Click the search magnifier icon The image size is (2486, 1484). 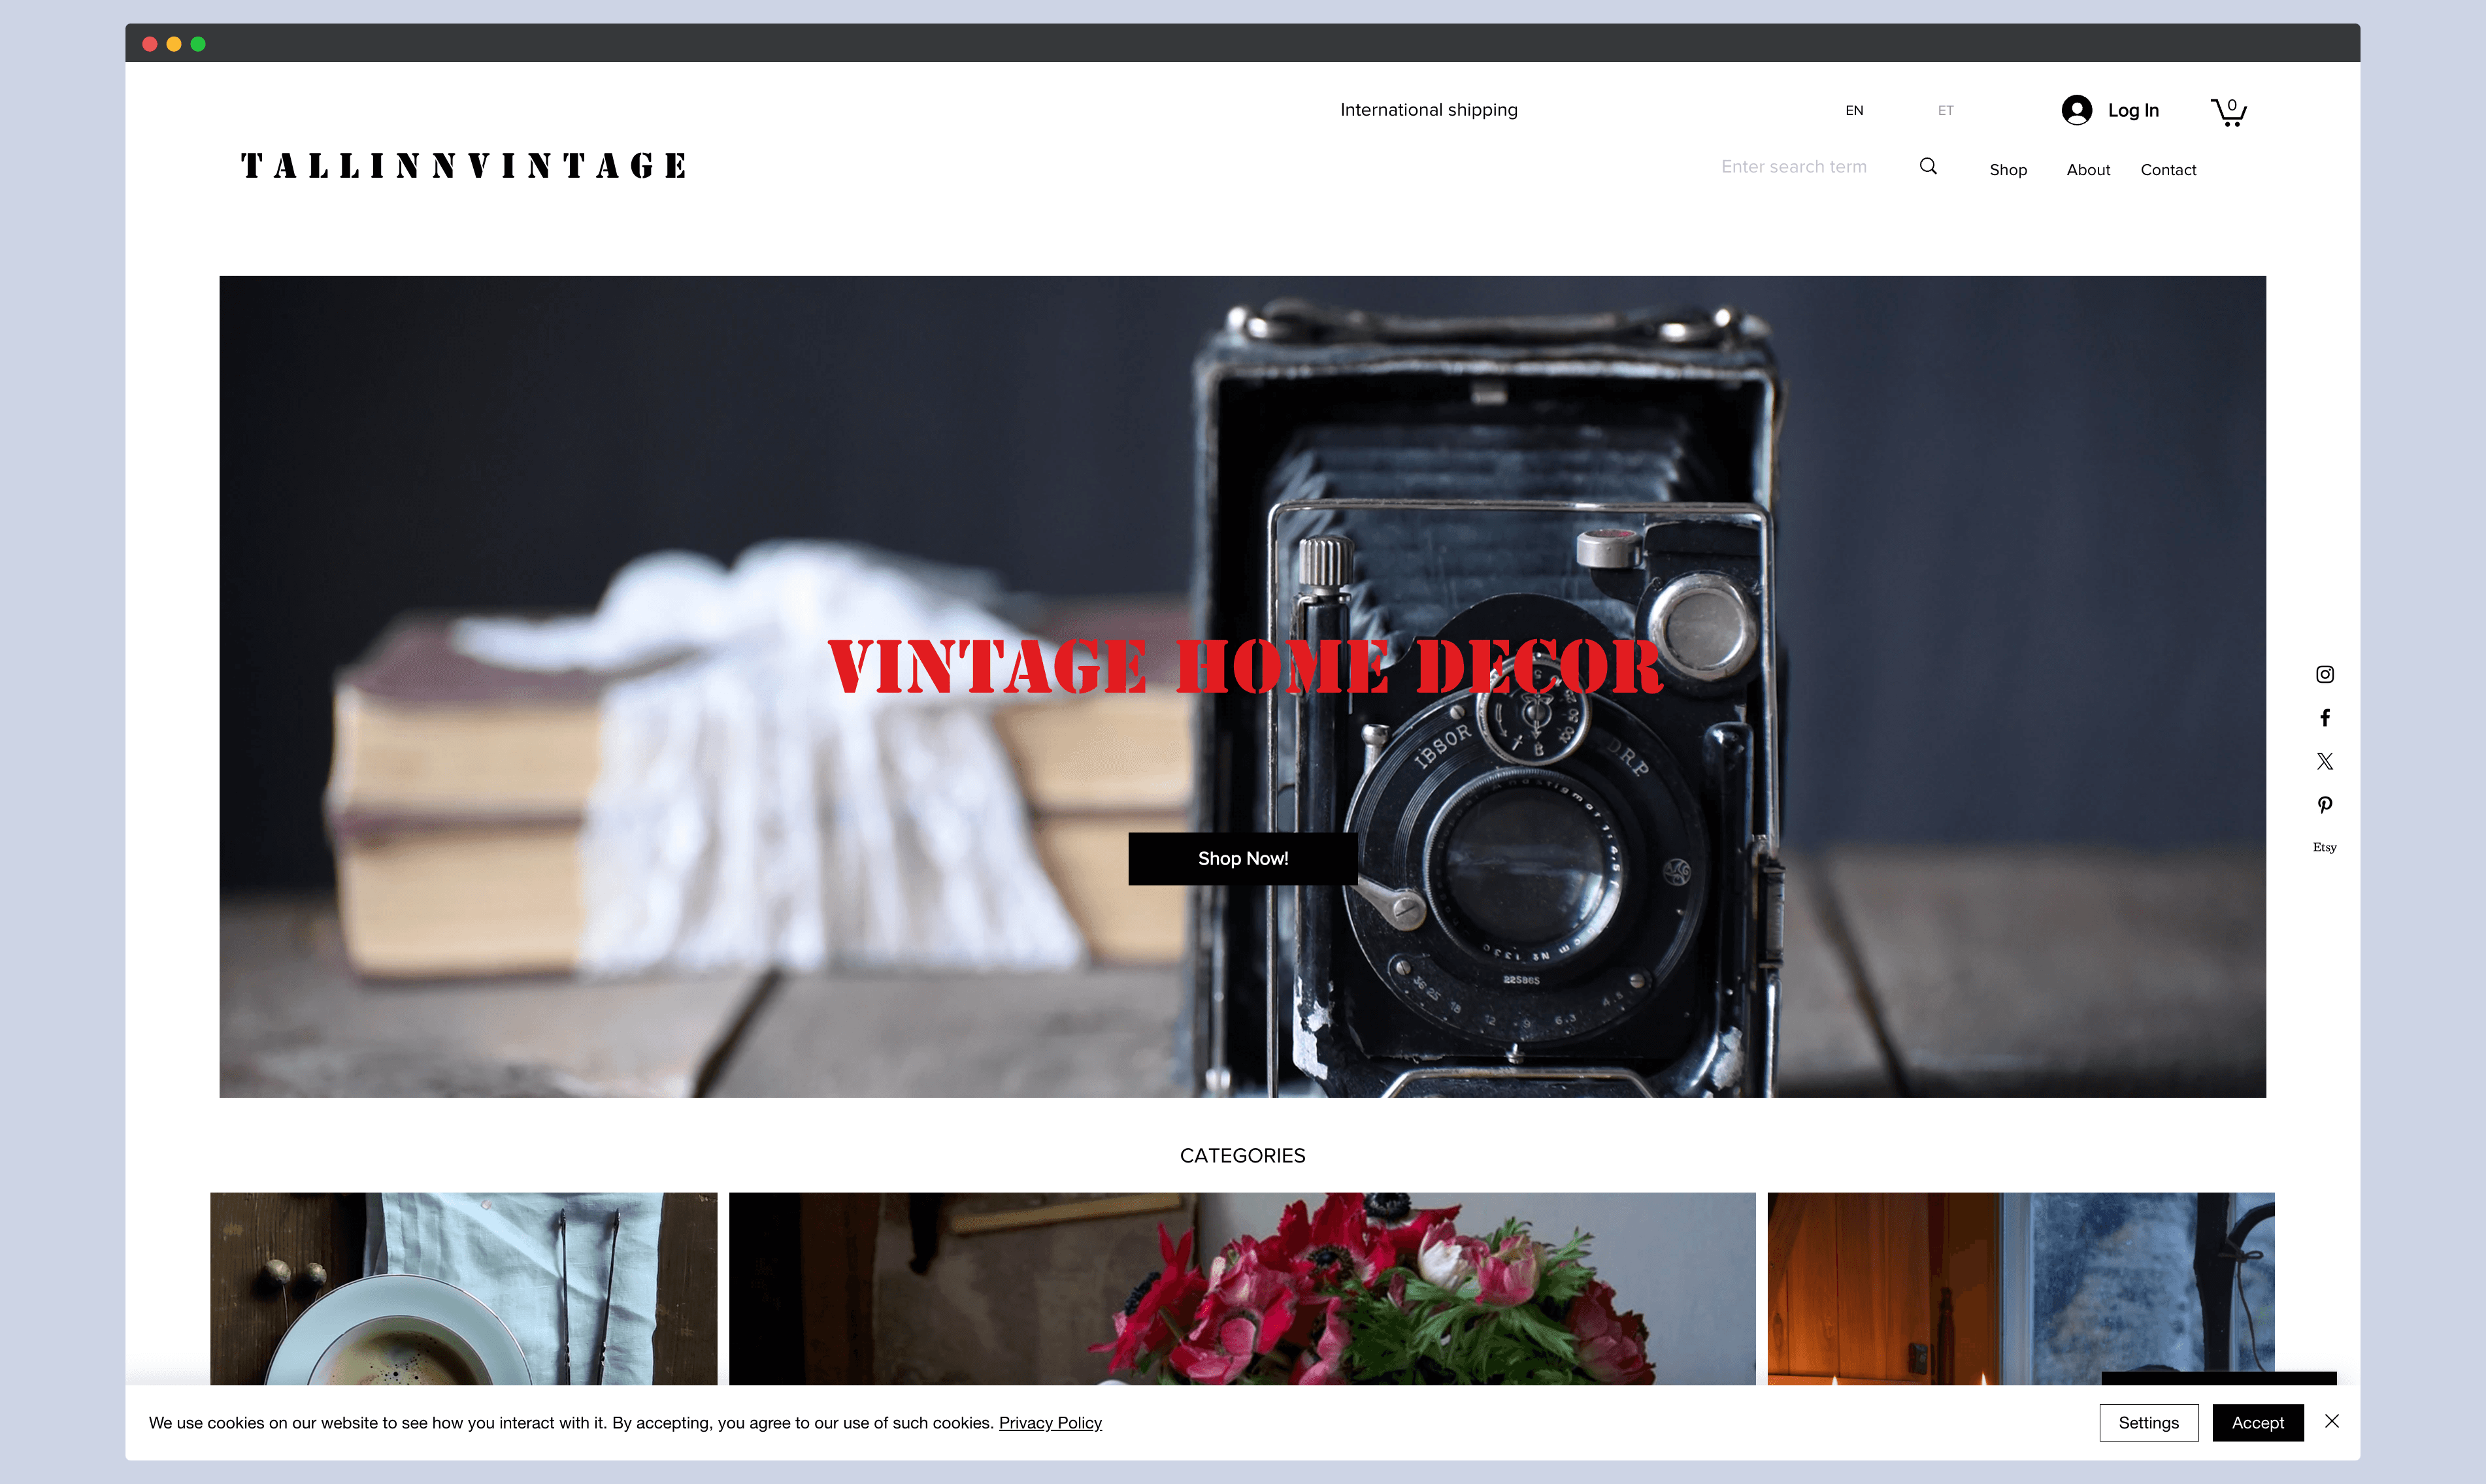[1929, 166]
